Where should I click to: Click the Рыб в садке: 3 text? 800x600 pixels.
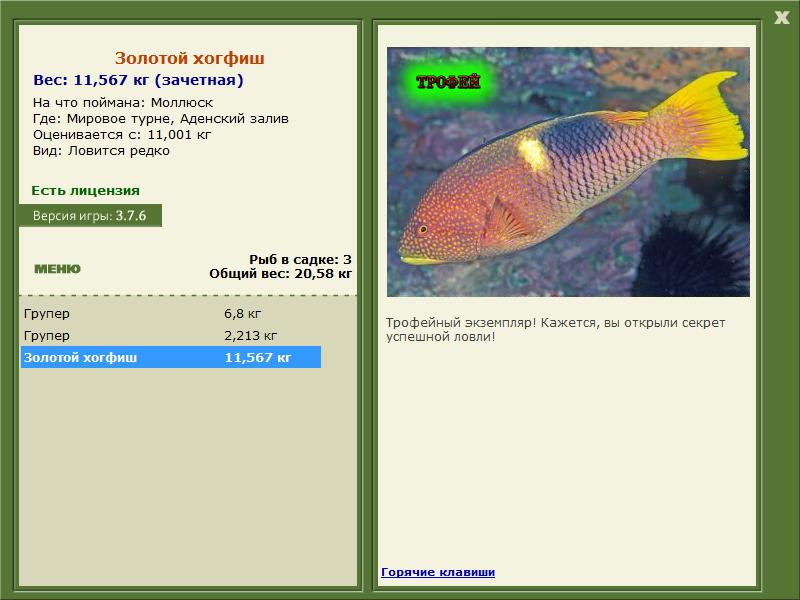301,259
